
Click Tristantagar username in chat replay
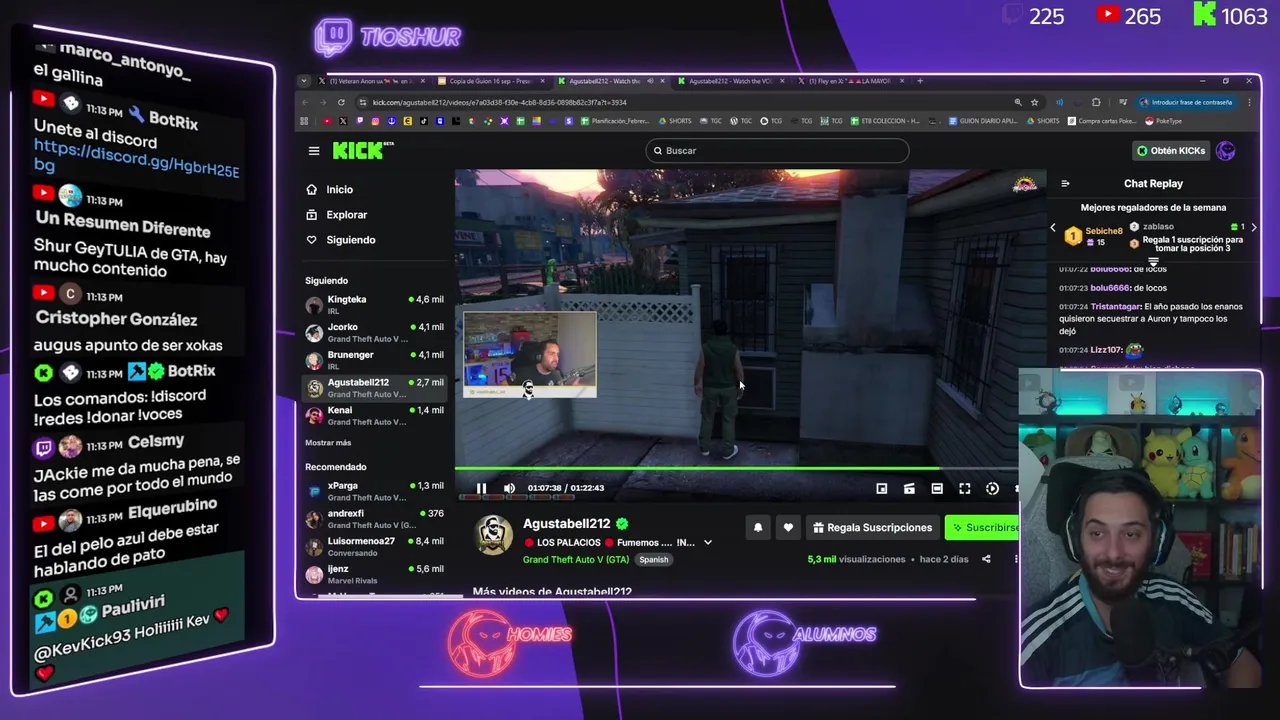click(x=1114, y=307)
